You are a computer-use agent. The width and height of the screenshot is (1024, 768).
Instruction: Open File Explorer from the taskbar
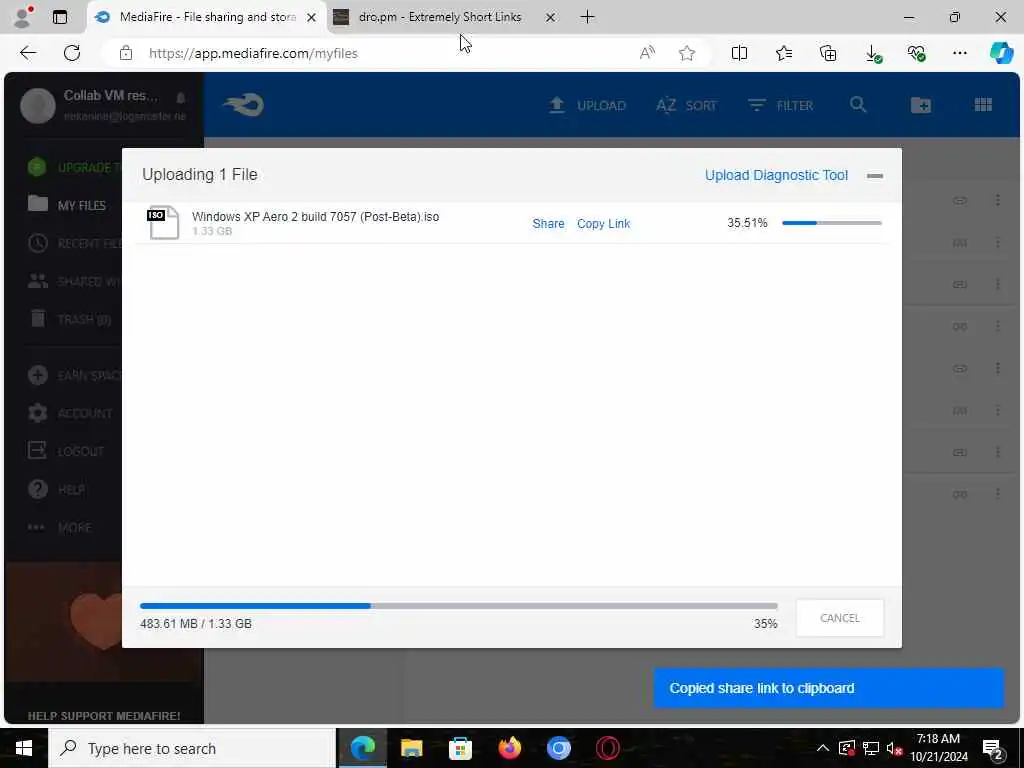[411, 748]
